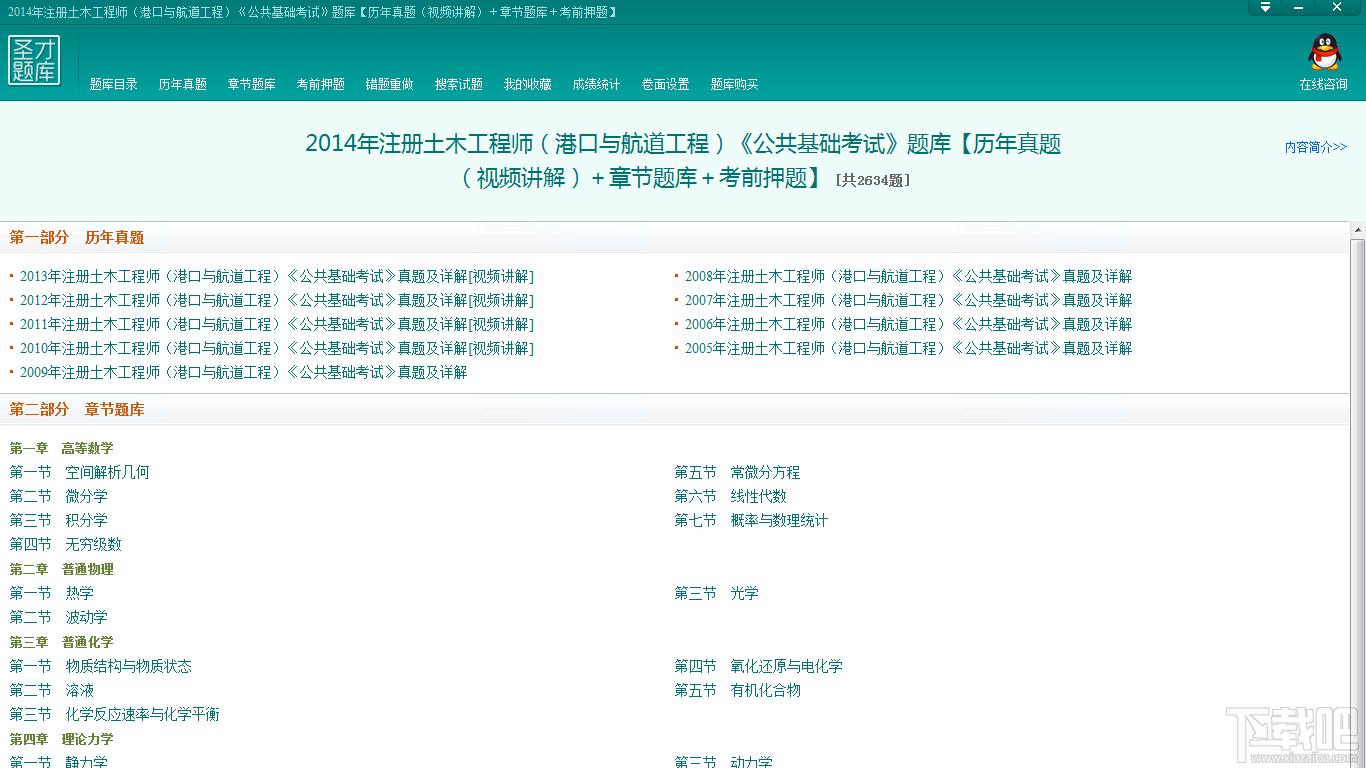Open 错题重做 to redo wrong questions
This screenshot has height=768, width=1366.
pos(389,84)
